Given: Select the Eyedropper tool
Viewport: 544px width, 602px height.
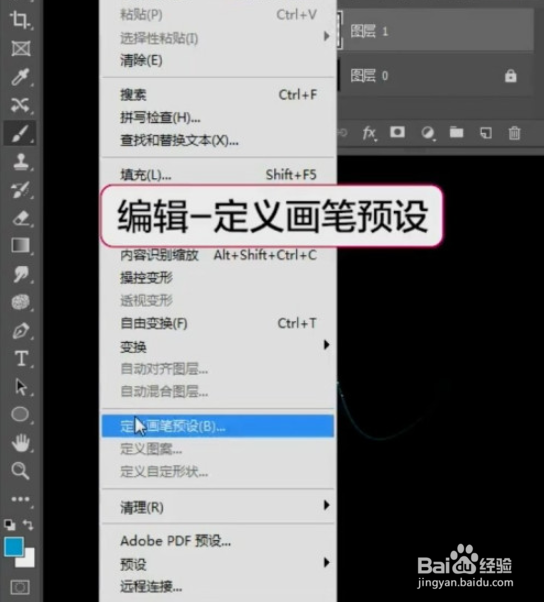Looking at the screenshot, I should click(x=20, y=76).
